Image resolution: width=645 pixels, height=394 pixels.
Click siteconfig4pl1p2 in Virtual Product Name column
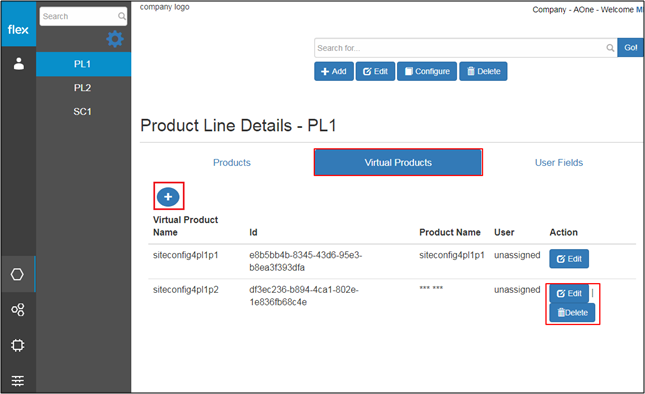[186, 290]
